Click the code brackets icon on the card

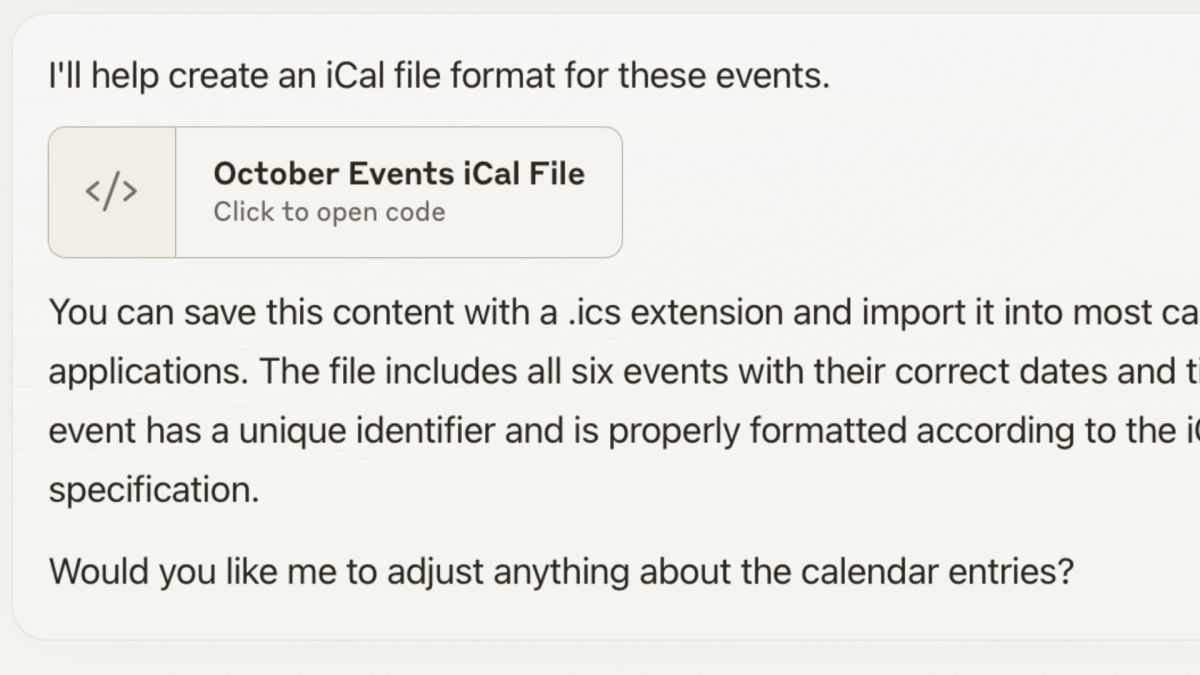point(112,192)
